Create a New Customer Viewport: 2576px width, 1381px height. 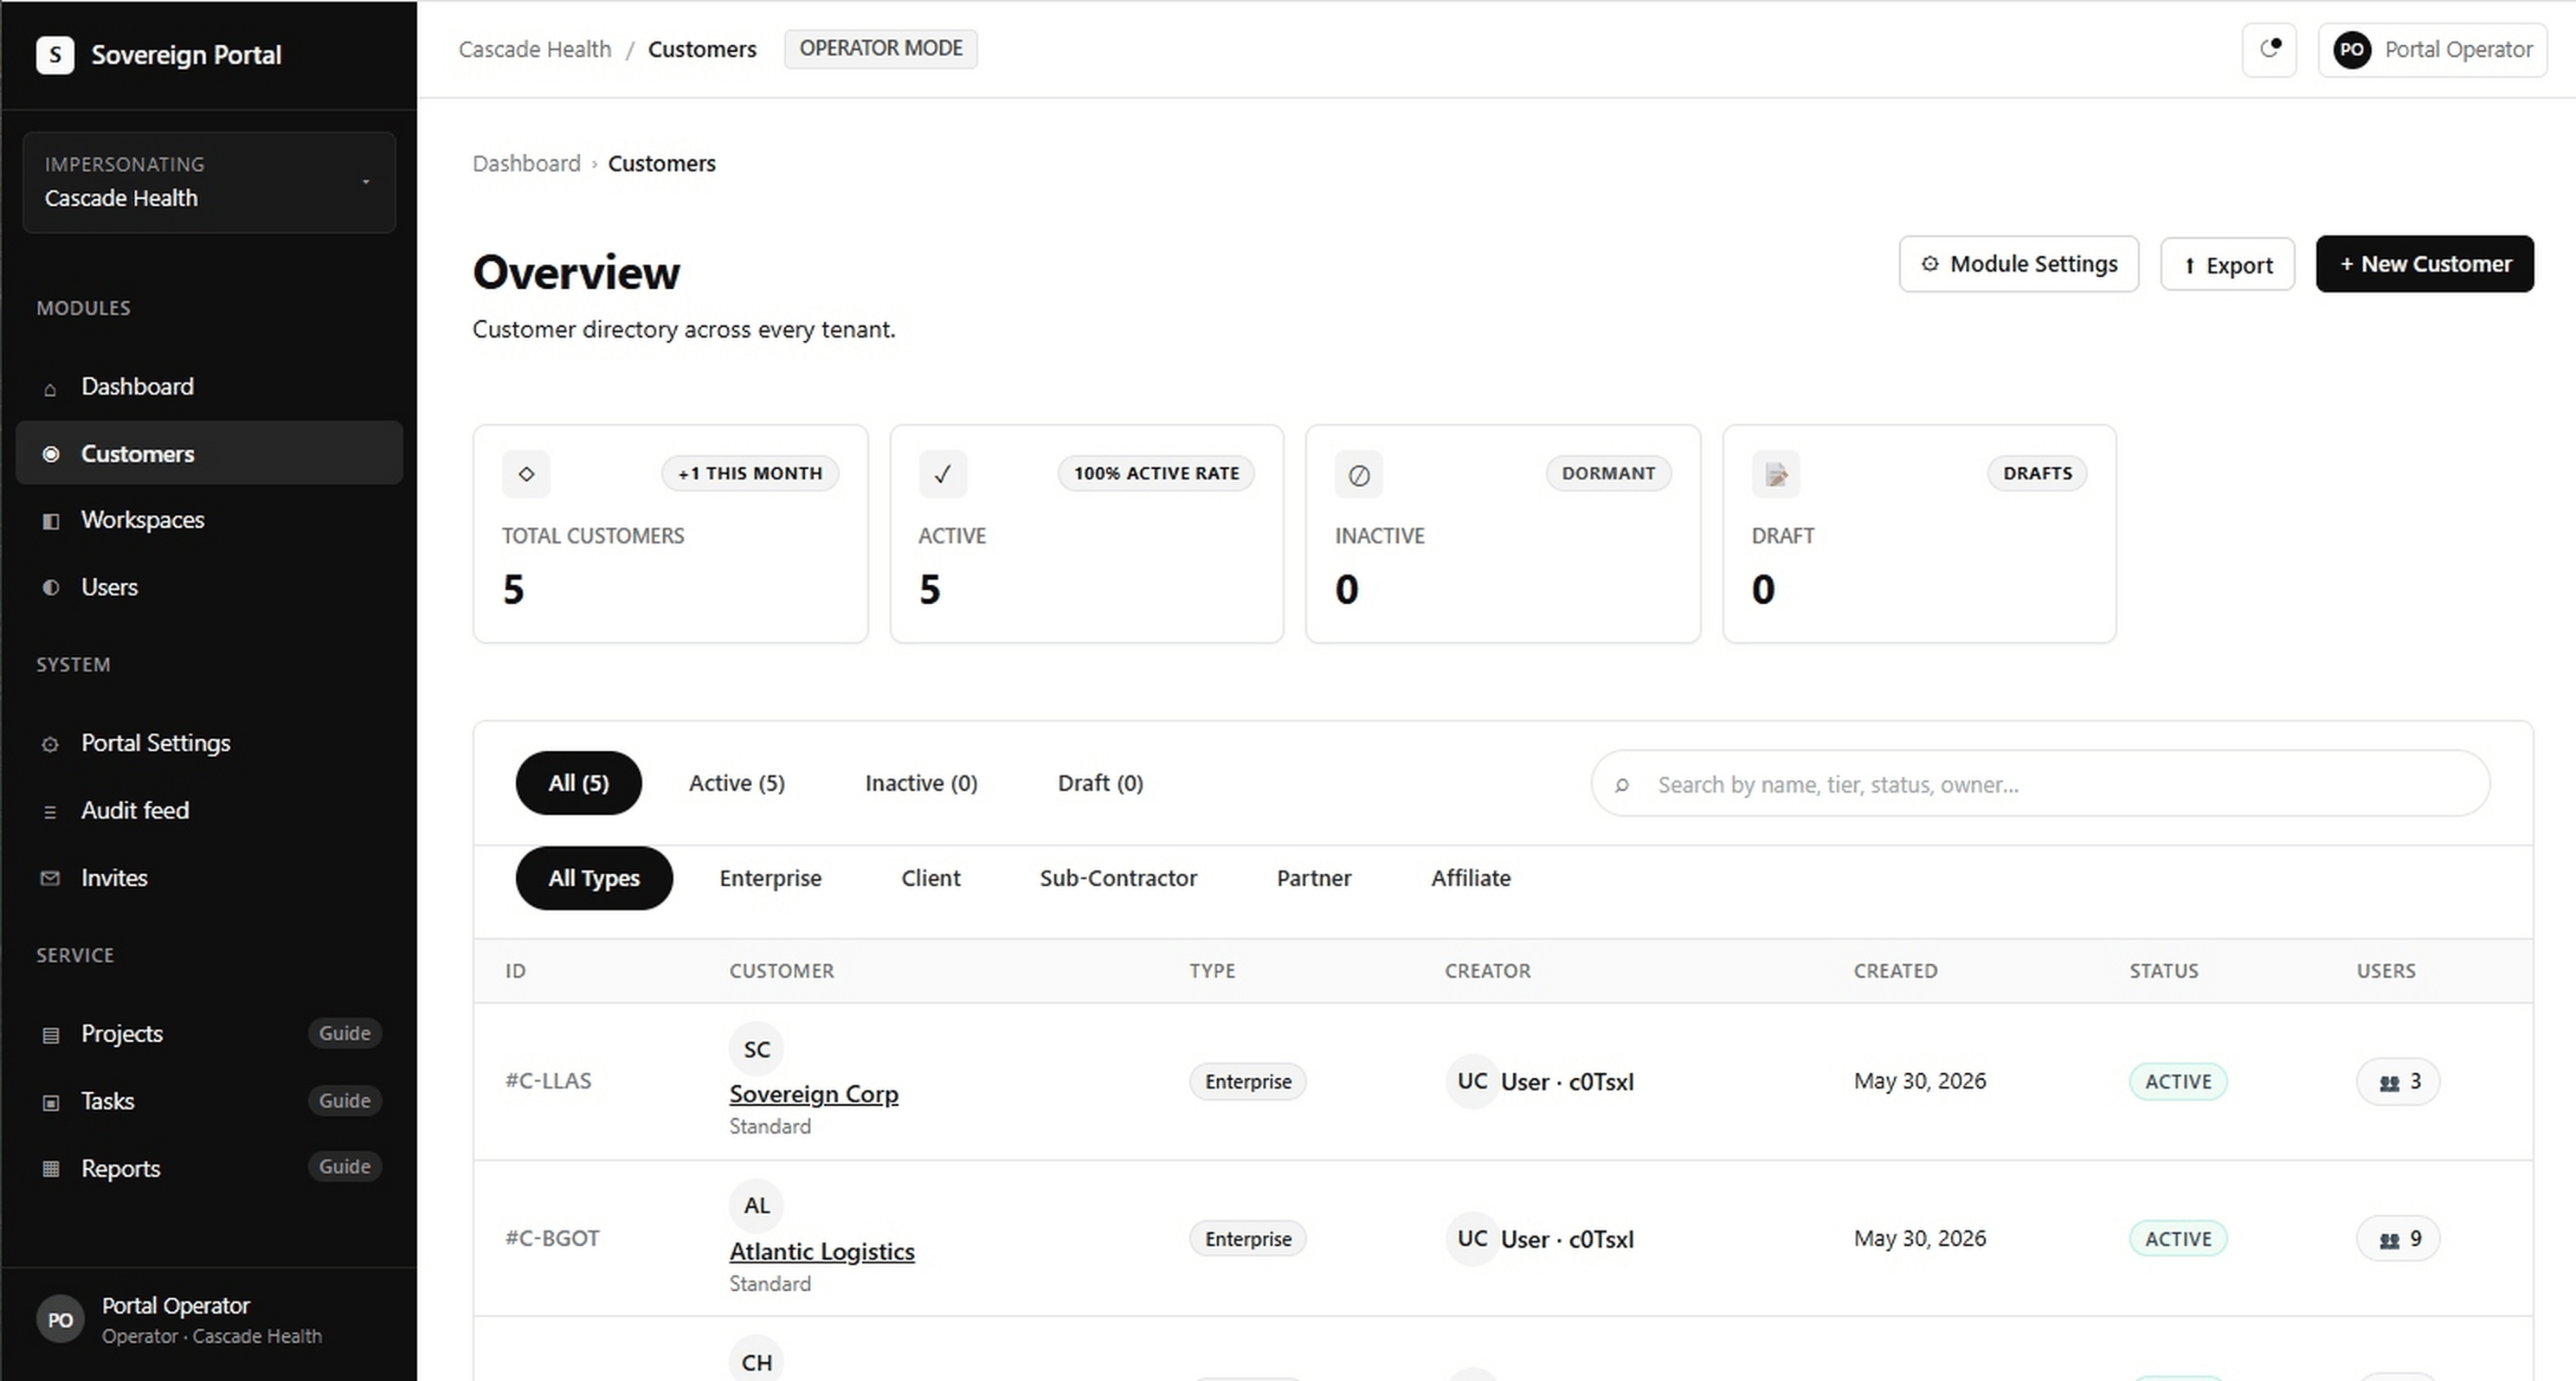2424,264
